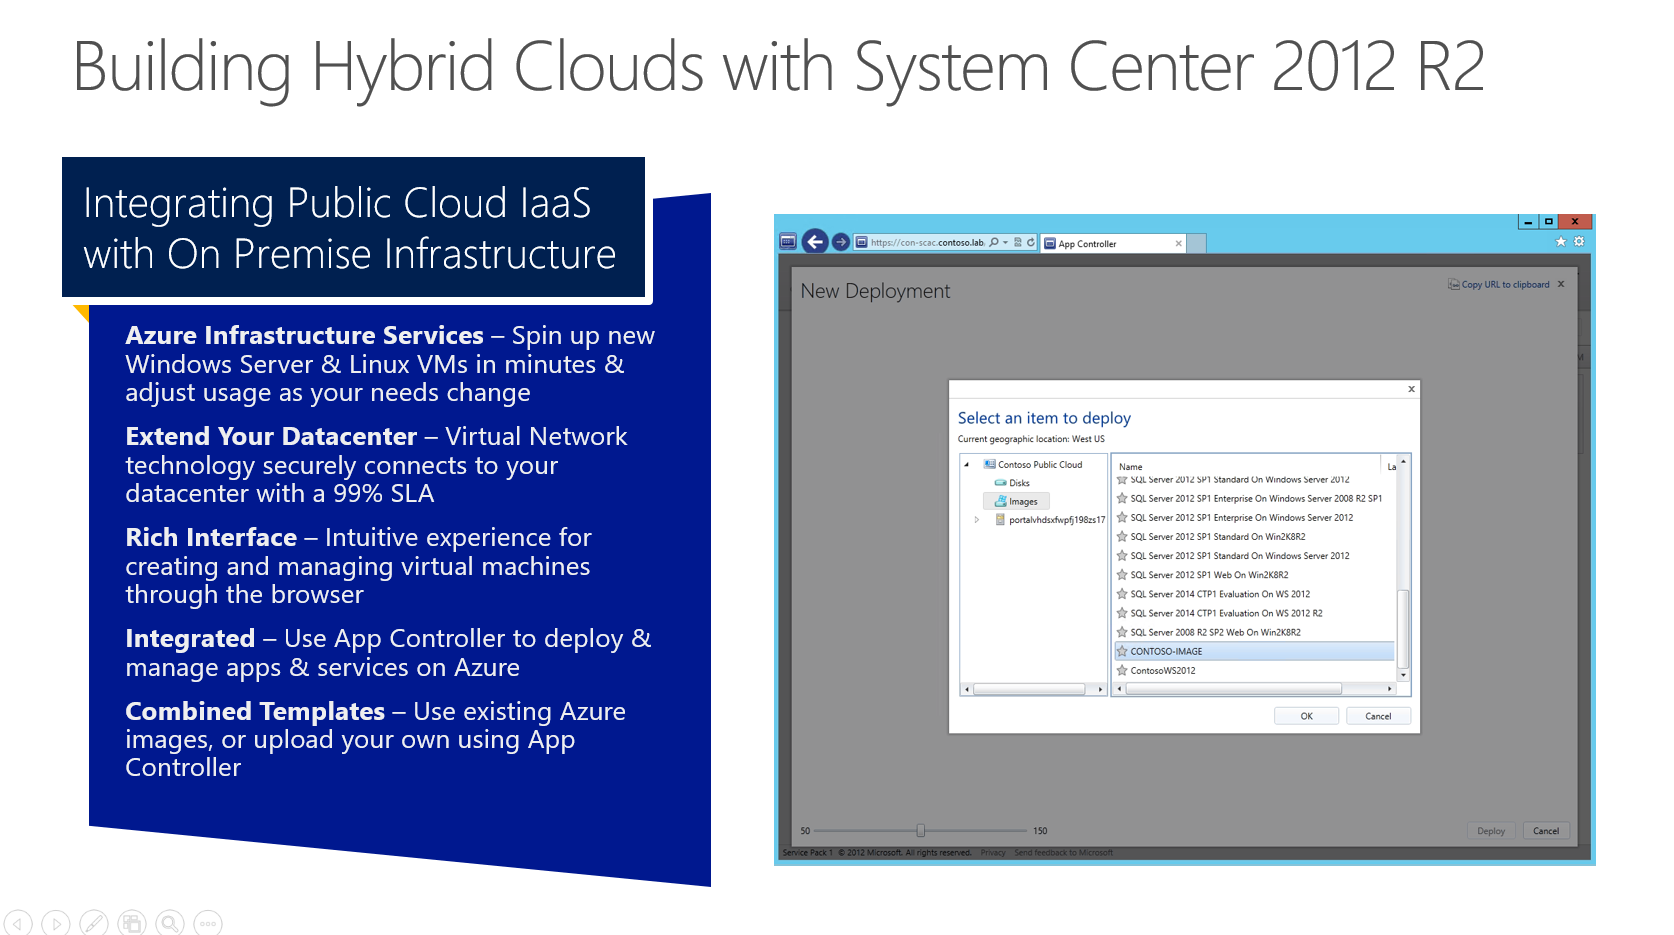Select SQL Server 2012 SP1 Enterprise 2008 R2 SP1
Screen dimensions: 1674x935
point(1255,498)
